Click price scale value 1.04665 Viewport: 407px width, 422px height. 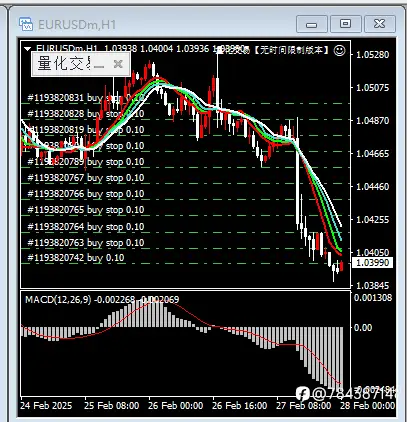click(373, 154)
